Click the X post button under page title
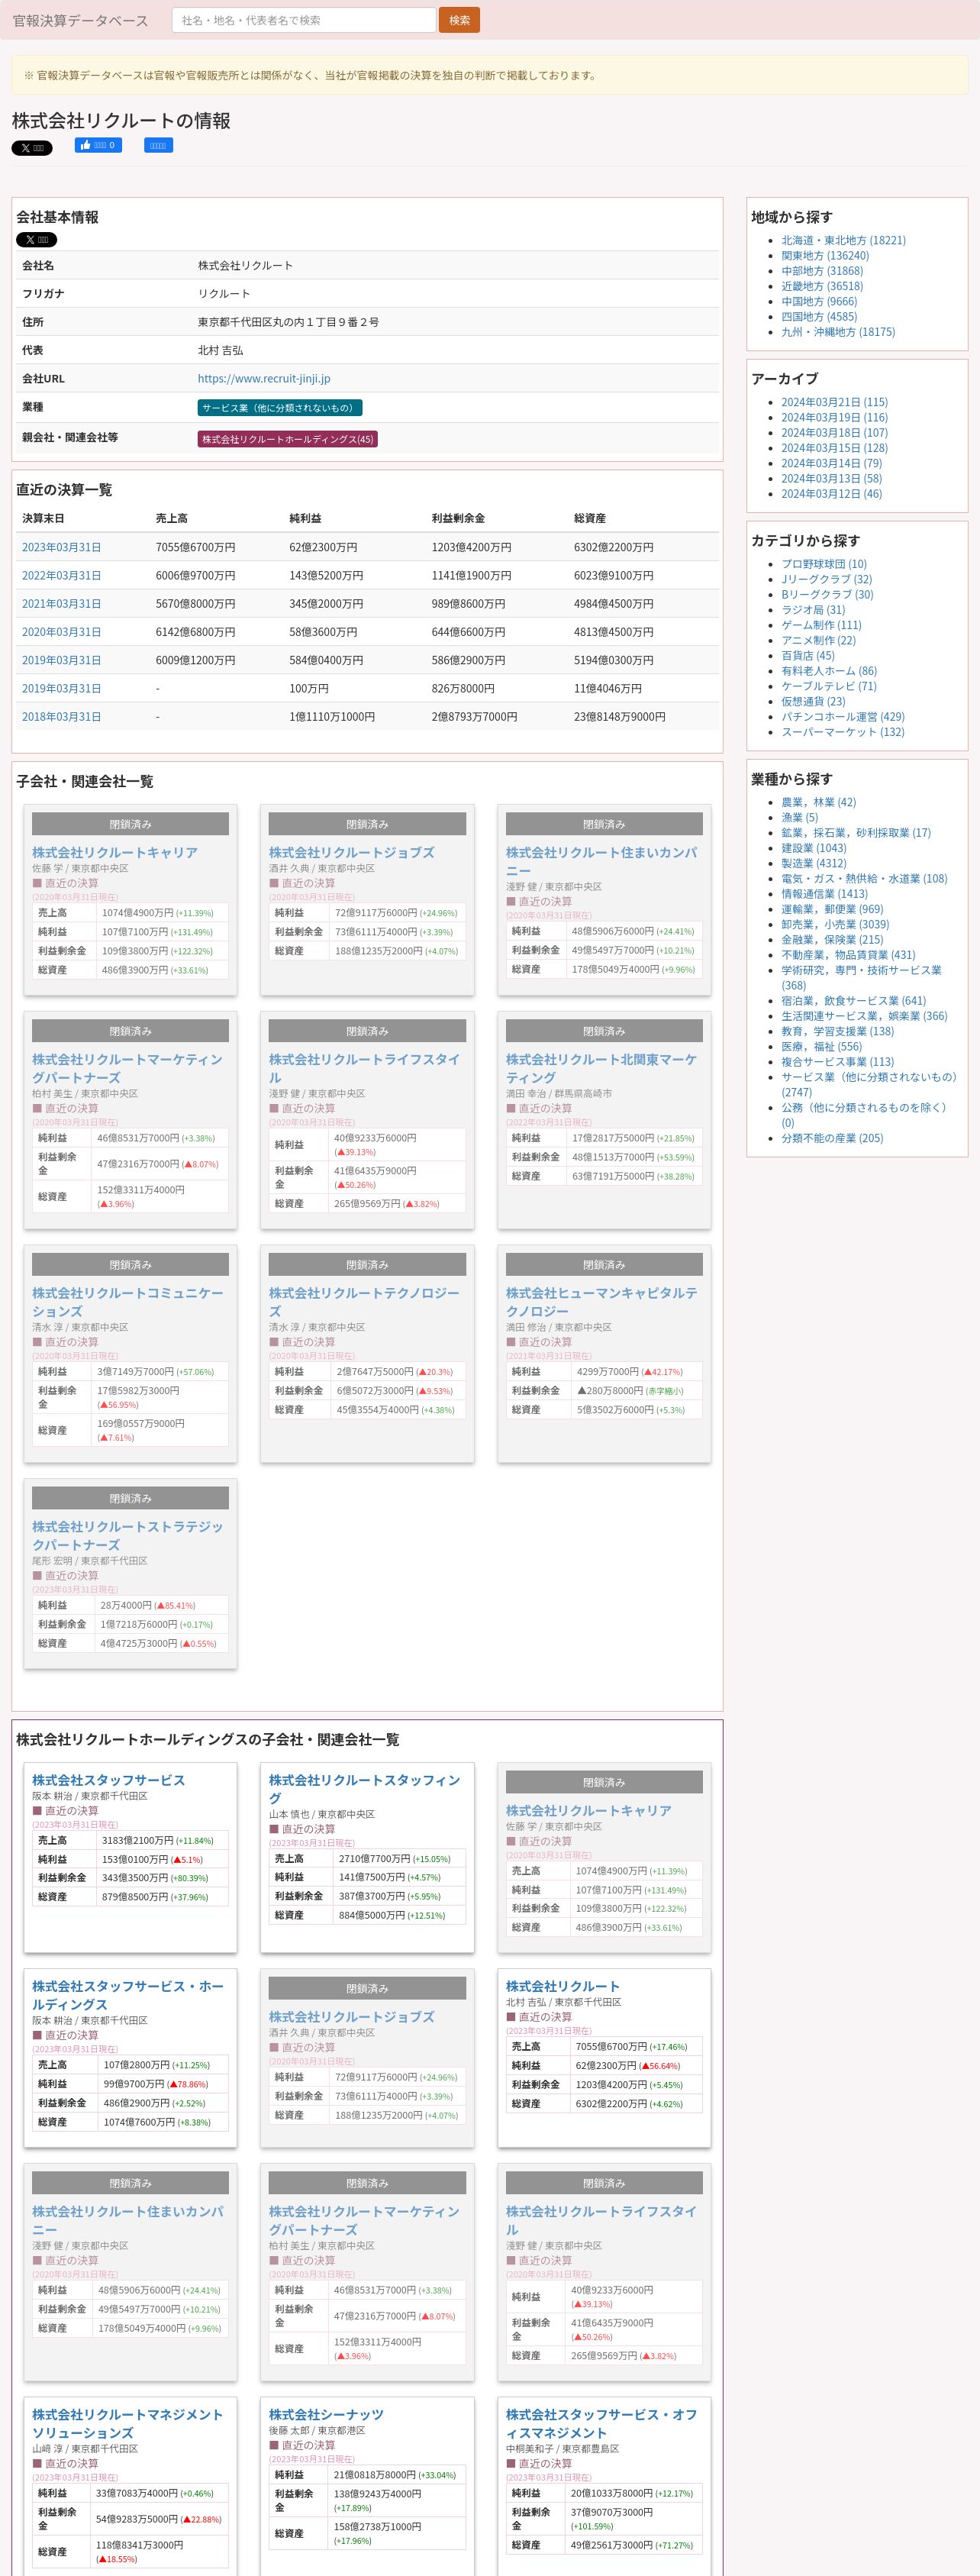Viewport: 980px width, 2576px height. pyautogui.click(x=32, y=148)
